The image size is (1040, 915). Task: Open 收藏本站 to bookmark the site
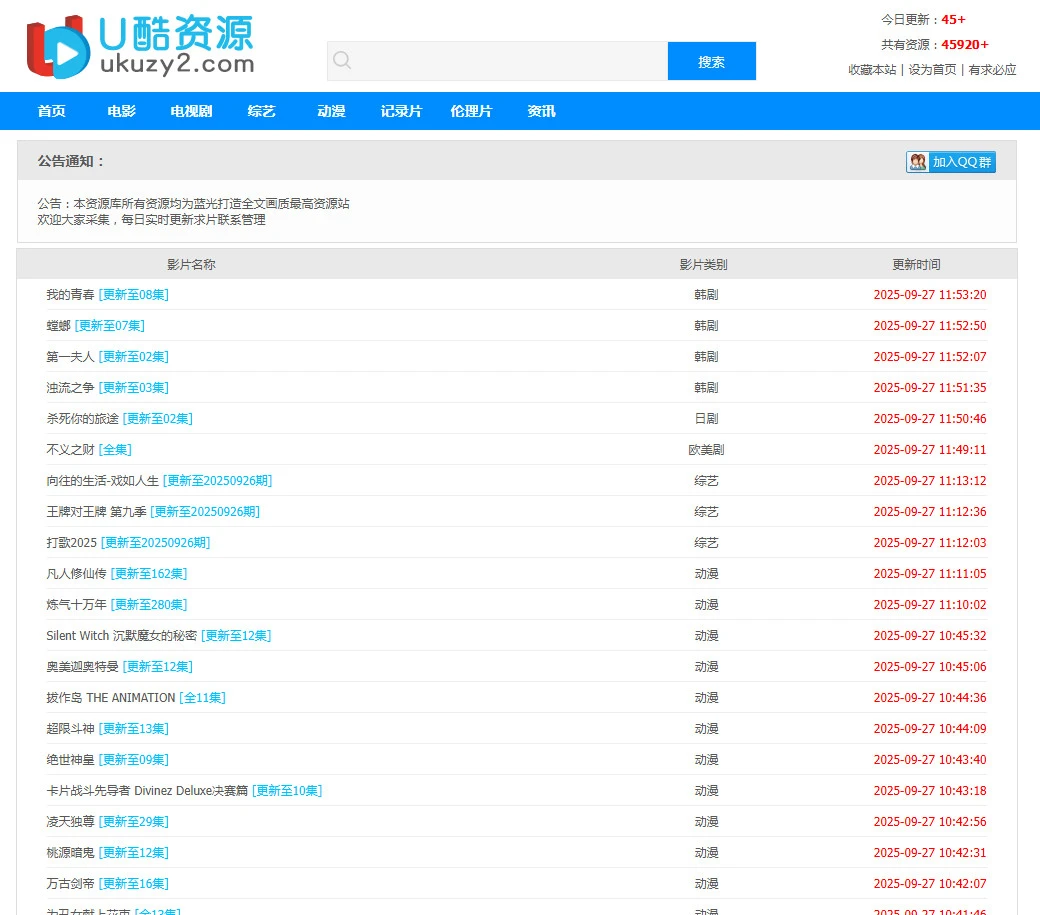(x=870, y=70)
